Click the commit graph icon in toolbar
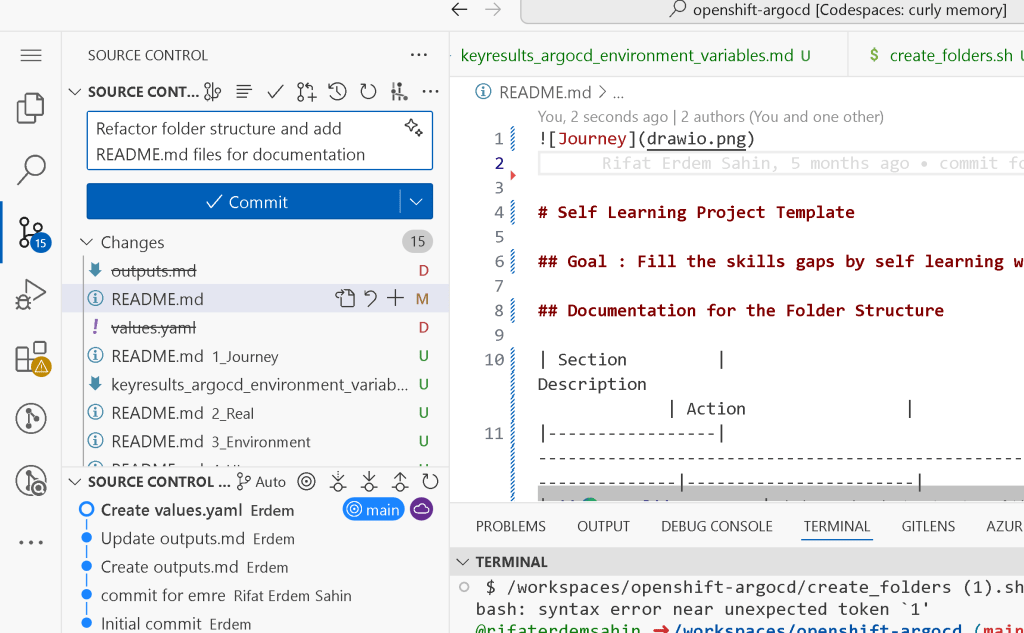 pyautogui.click(x=399, y=92)
